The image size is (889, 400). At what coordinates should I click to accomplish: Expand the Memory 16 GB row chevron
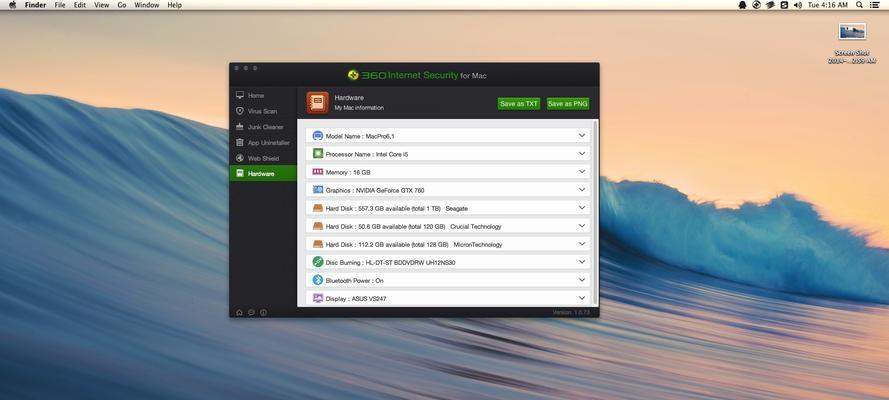pyautogui.click(x=582, y=171)
